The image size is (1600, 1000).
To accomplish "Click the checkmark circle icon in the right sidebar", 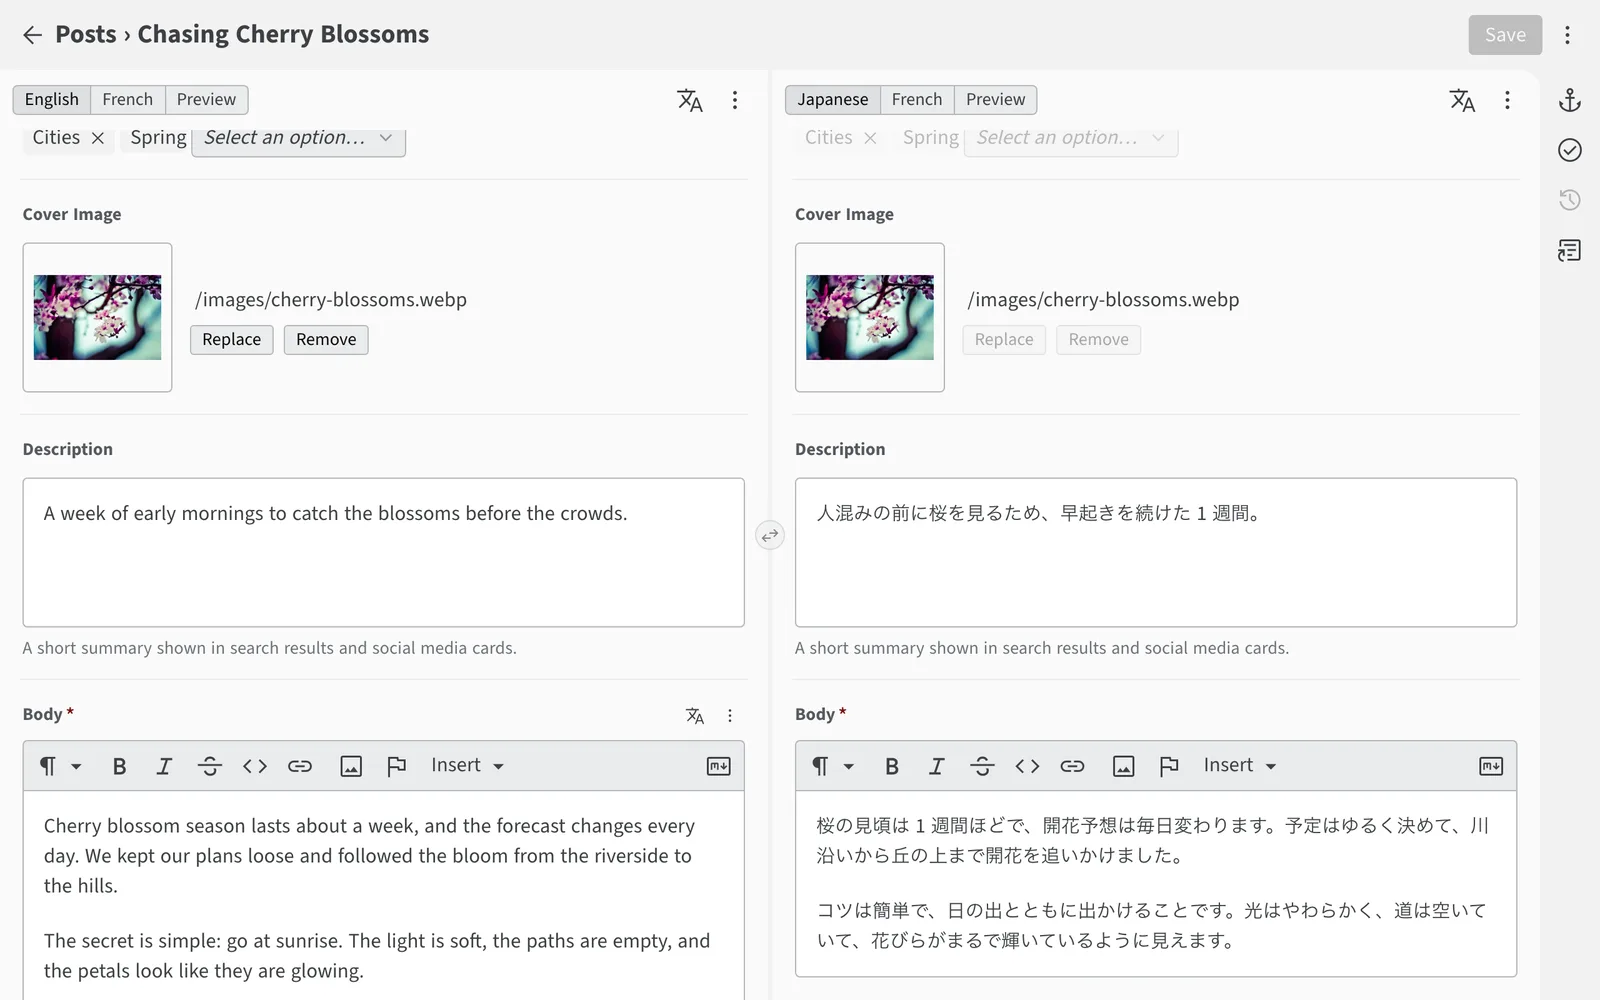I will coord(1570,150).
